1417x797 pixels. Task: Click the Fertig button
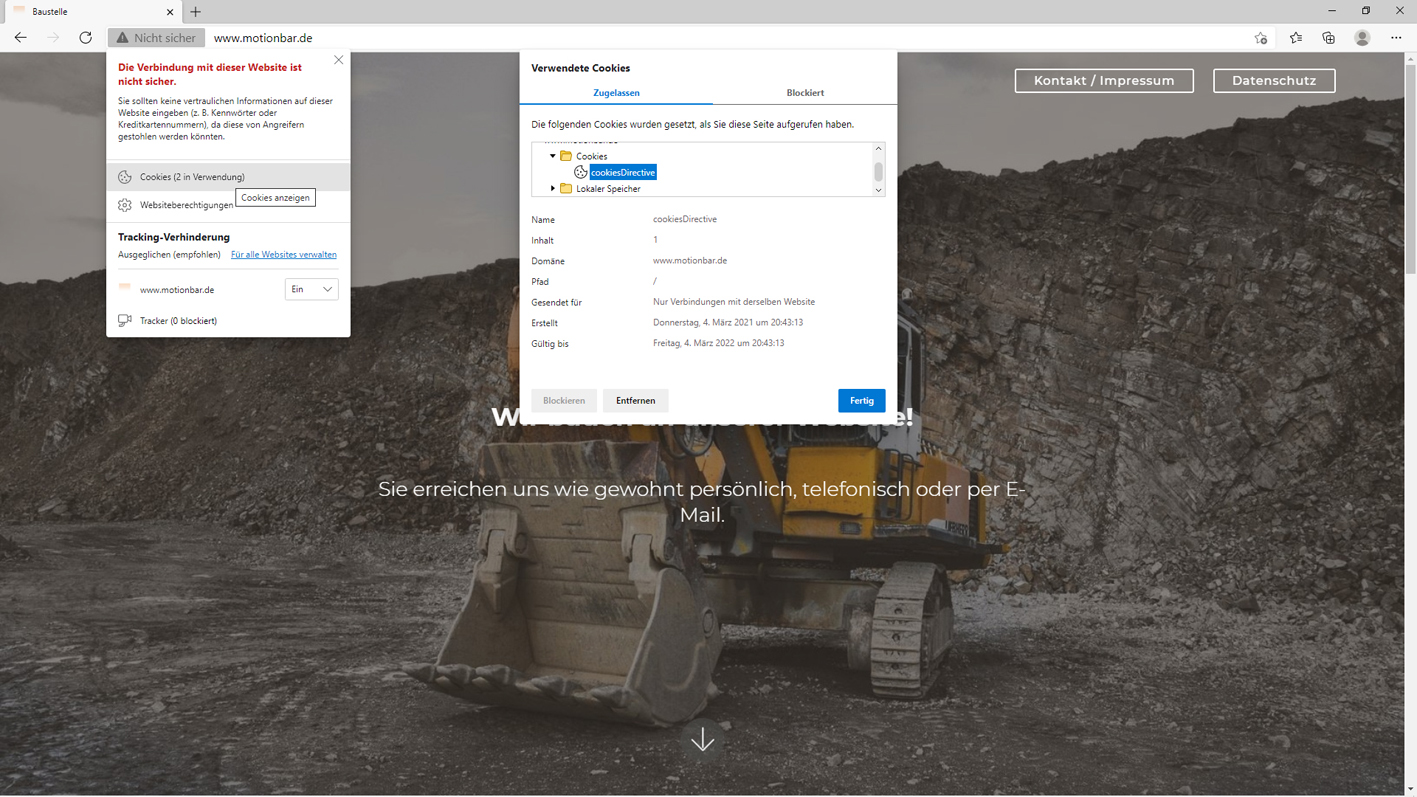pyautogui.click(x=861, y=401)
